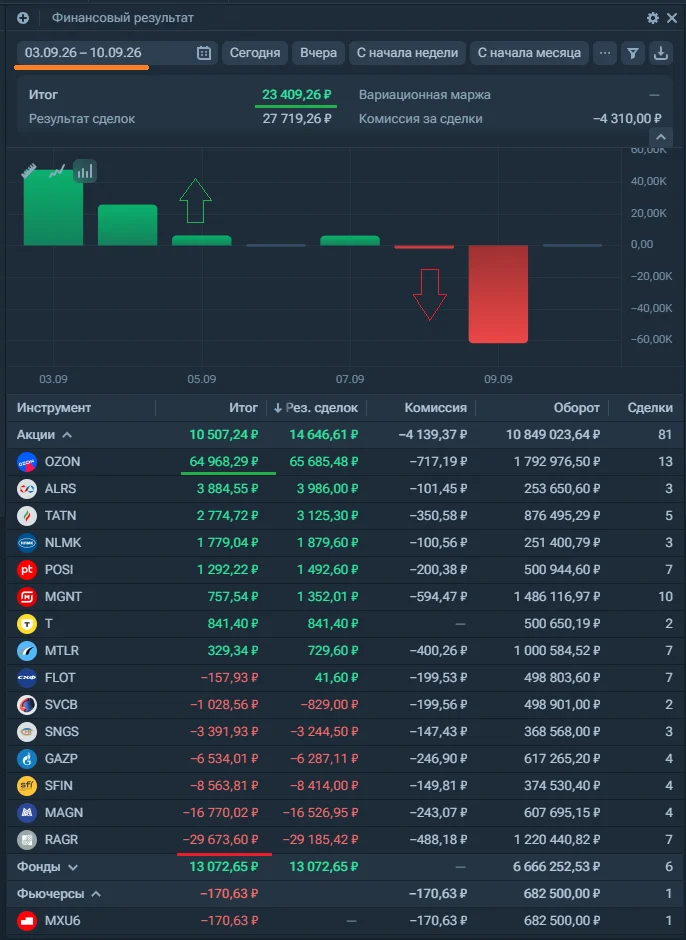Click TATN turnover 876 495,29 ₽
Screen dimensions: 686x940
(x=562, y=516)
